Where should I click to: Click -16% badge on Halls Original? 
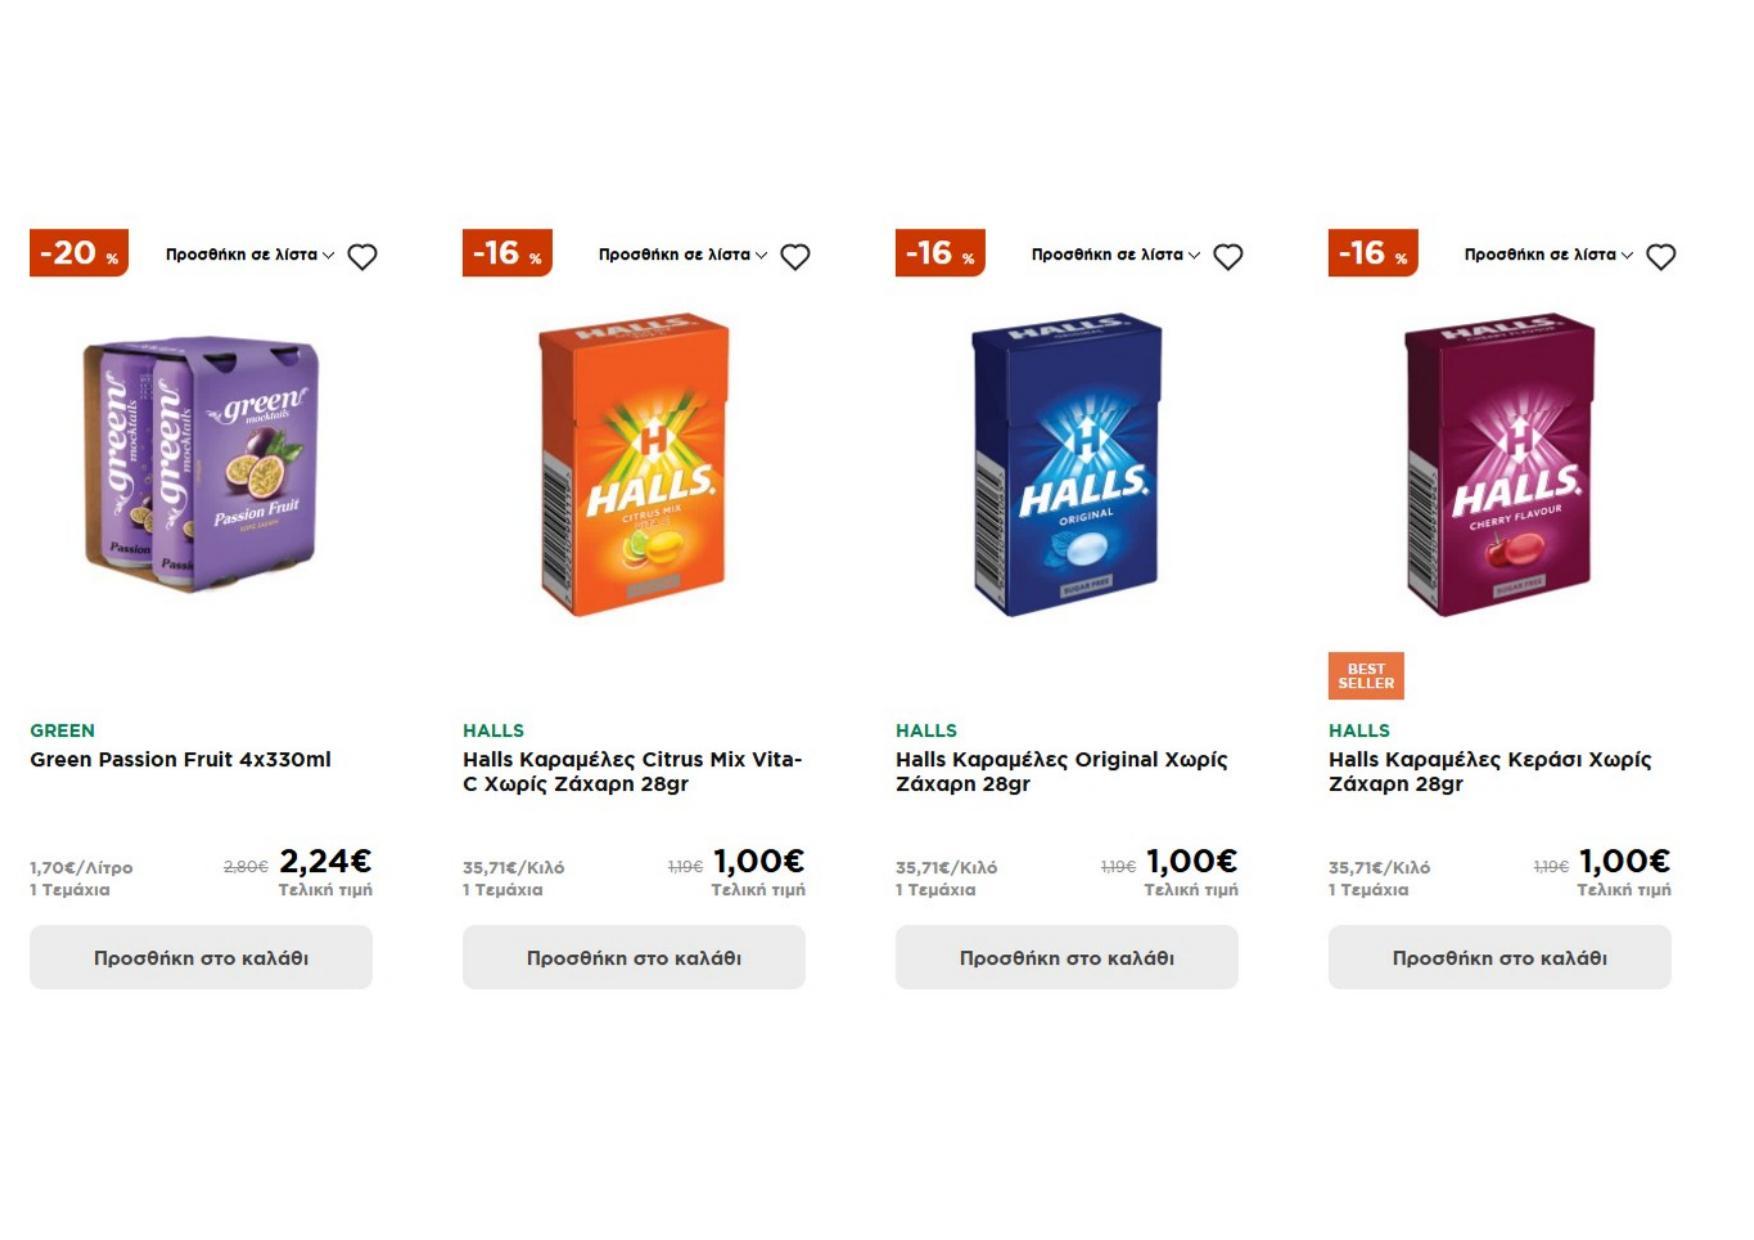940,253
